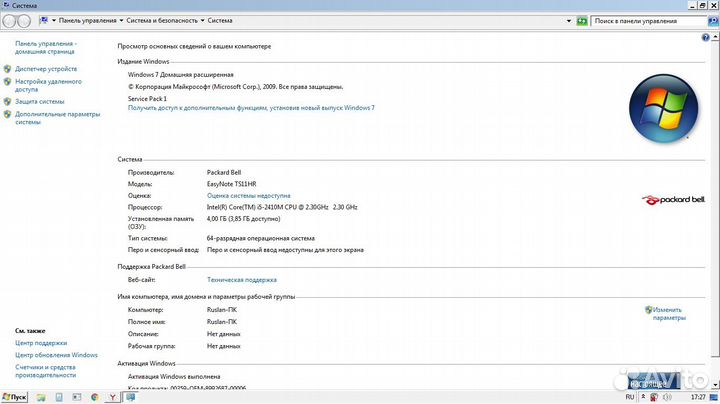Open the explorer folder icon on taskbar
The height and width of the screenshot is (404, 720).
coord(41,397)
